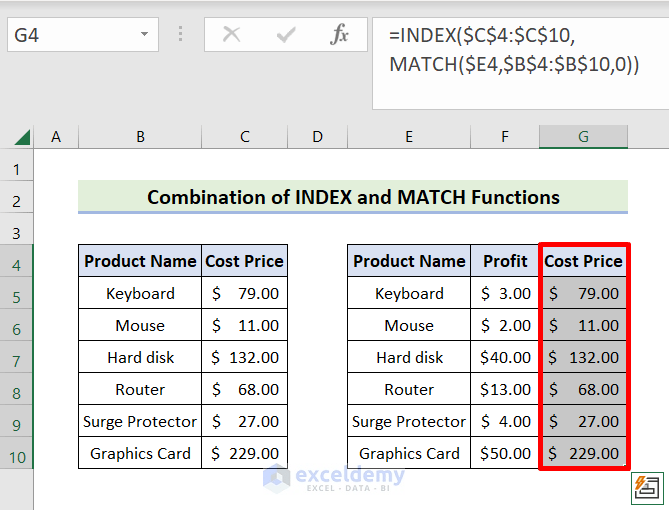Click the Select All corner triangle
Viewport: 669px width, 510px height.
pos(22,137)
